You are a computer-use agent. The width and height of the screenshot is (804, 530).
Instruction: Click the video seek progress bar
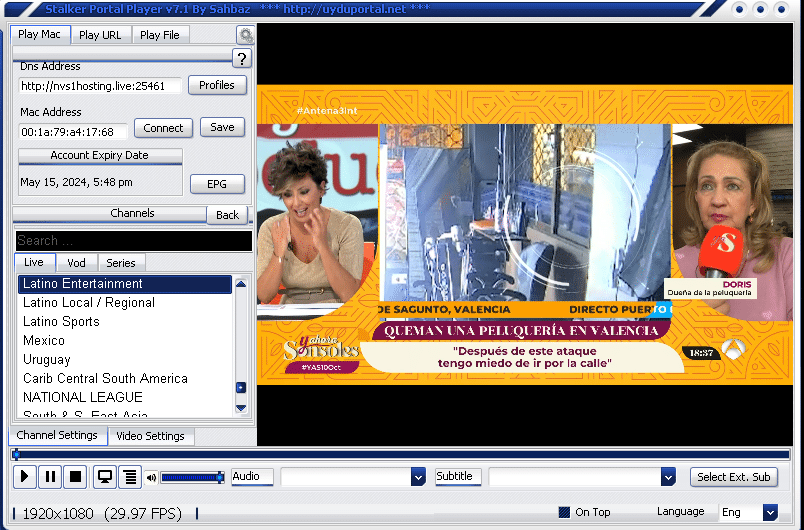[401, 454]
